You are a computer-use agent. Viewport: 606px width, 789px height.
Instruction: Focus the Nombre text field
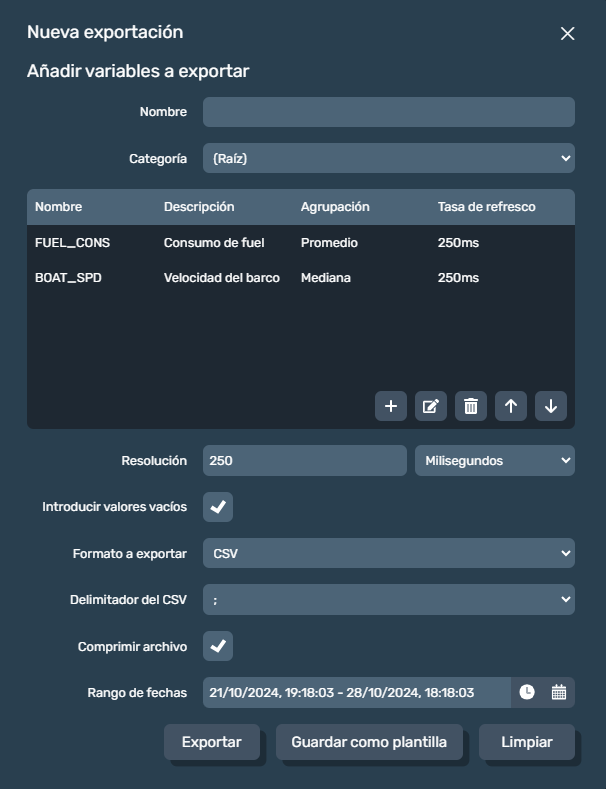coord(389,112)
